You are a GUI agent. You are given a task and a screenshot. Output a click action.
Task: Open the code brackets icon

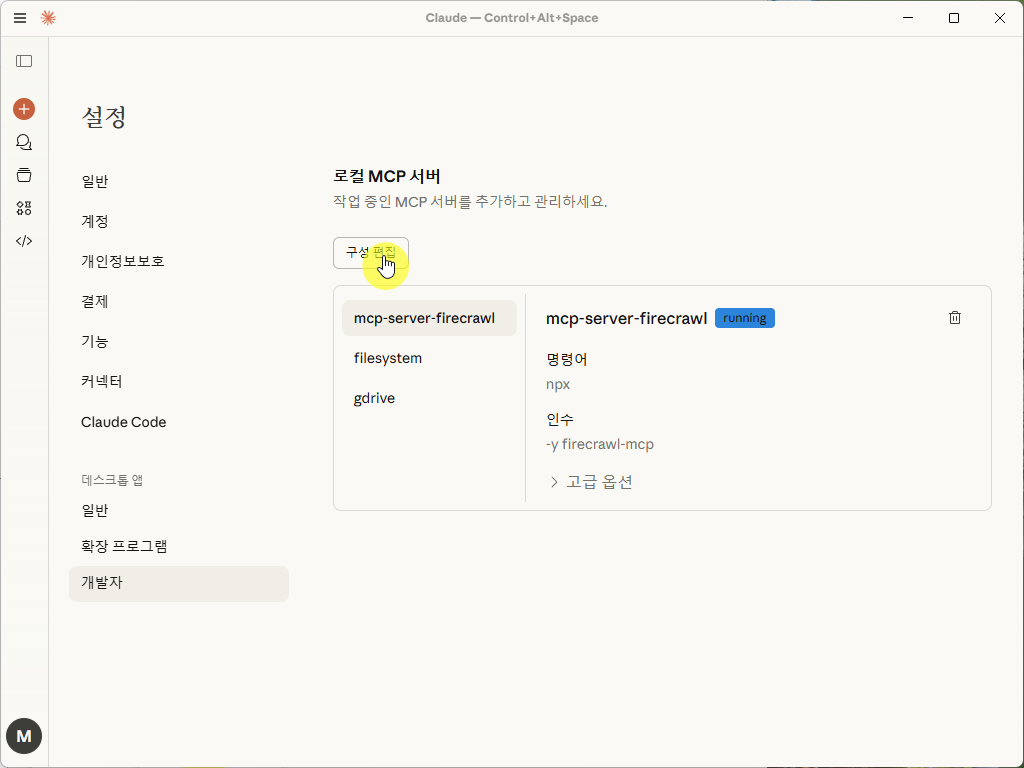pos(24,241)
